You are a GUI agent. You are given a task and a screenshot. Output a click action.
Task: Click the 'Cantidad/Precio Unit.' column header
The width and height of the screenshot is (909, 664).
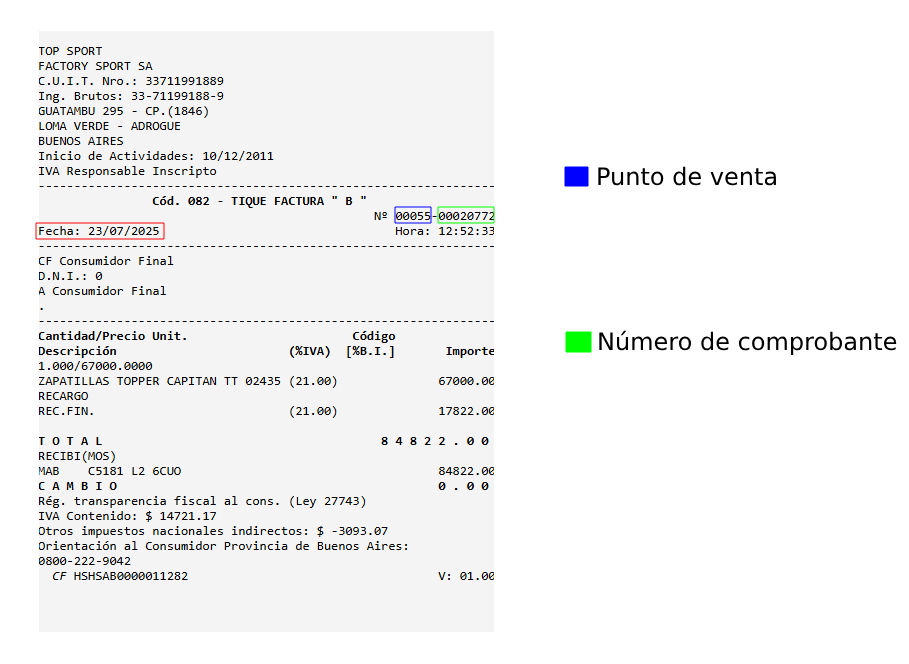point(113,336)
